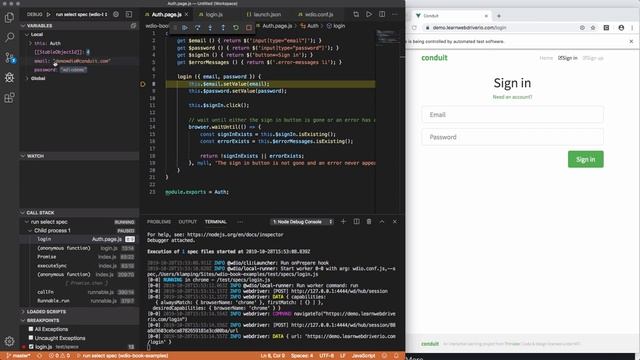The height and width of the screenshot is (360, 640).
Task: Open a new Chrome tab
Action: (x=499, y=16)
